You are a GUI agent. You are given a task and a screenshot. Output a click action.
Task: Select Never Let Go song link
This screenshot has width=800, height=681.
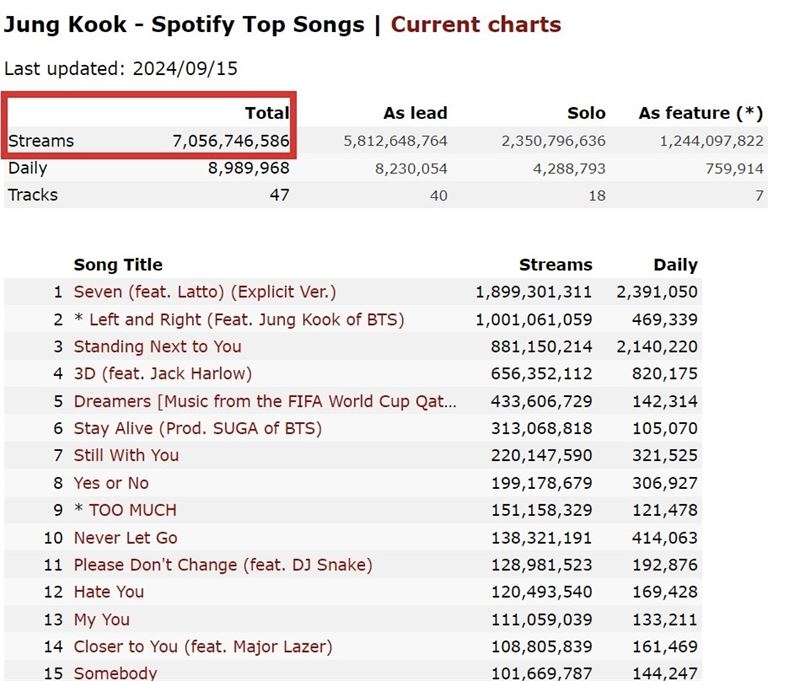[x=125, y=538]
